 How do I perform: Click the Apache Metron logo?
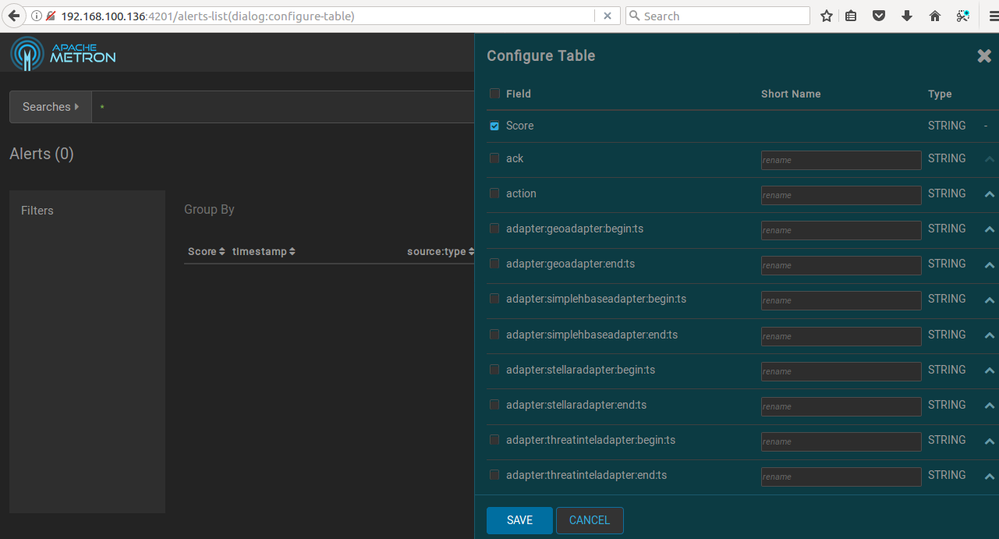tap(63, 53)
